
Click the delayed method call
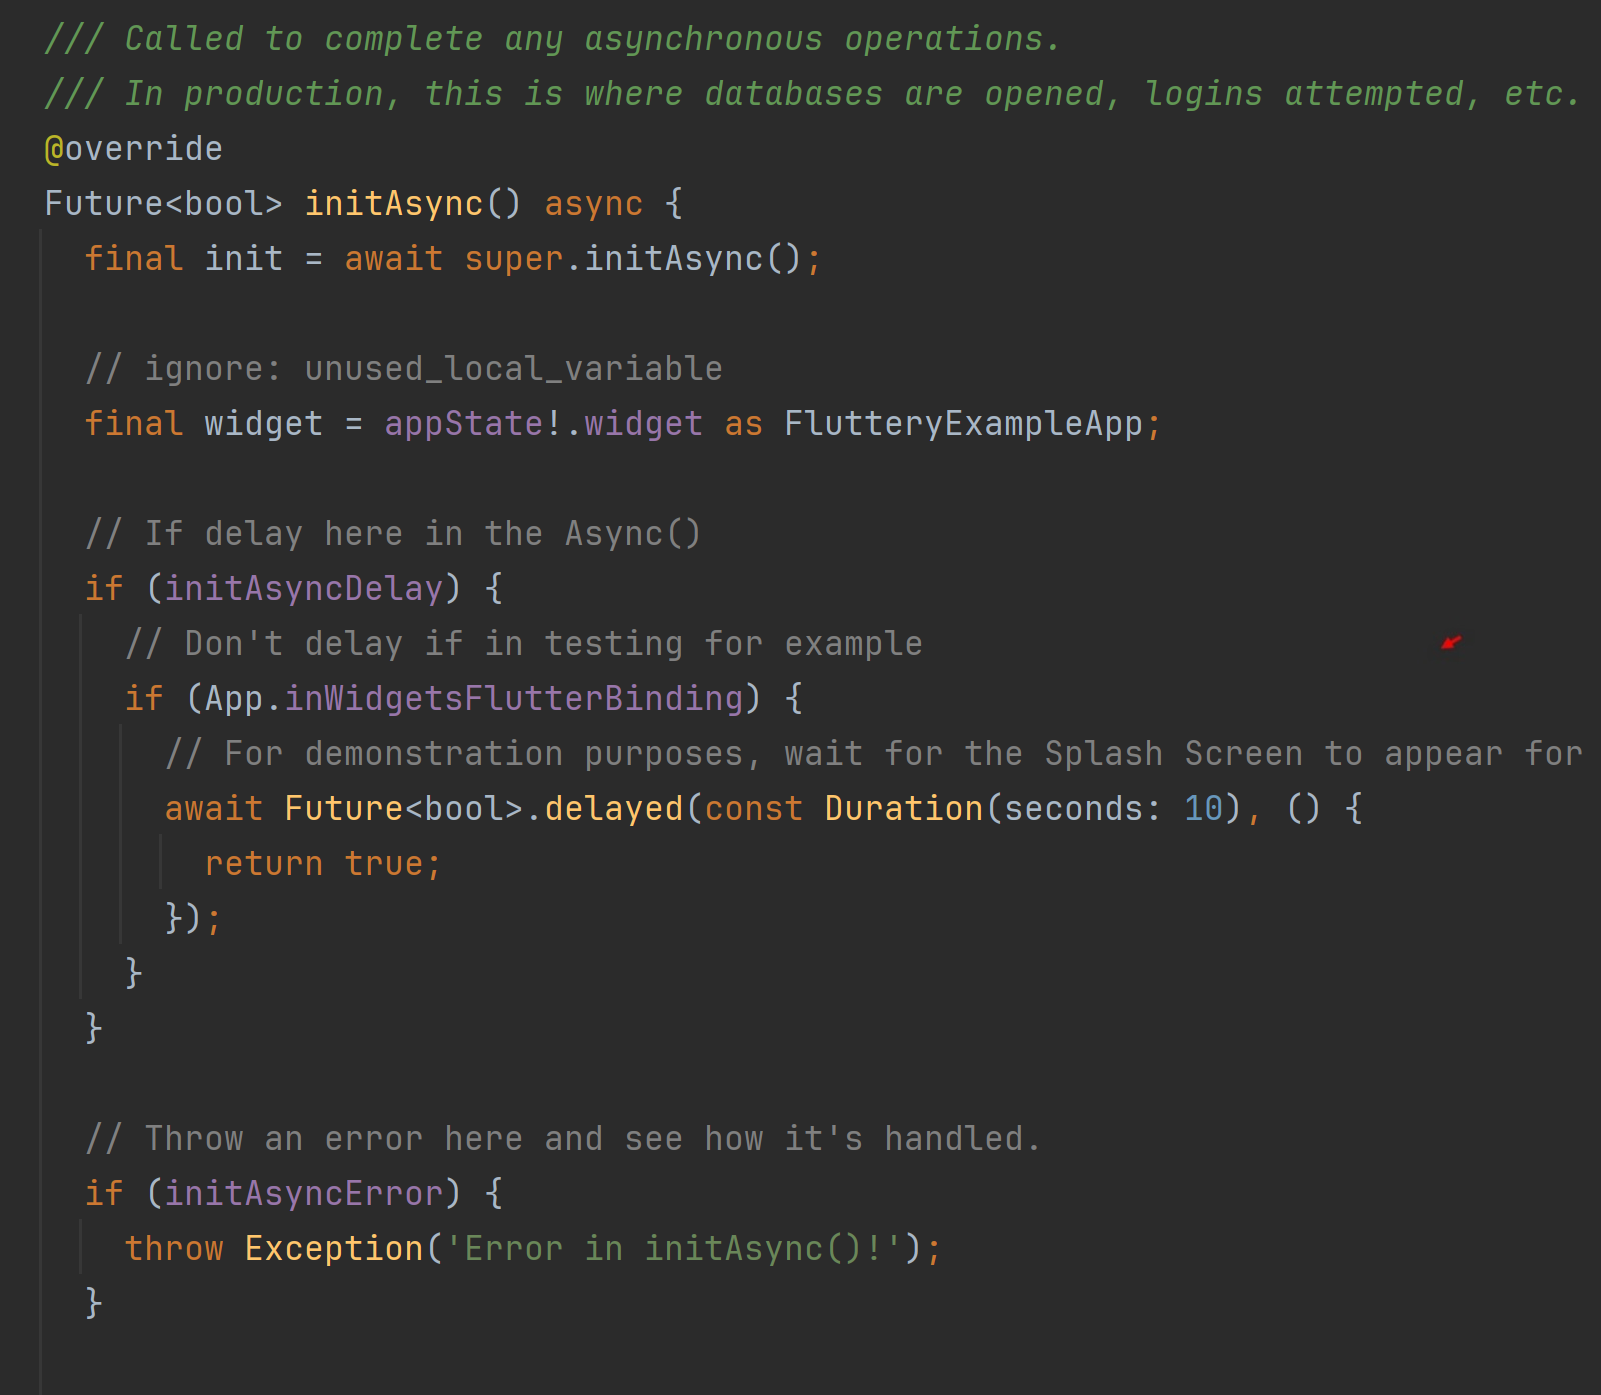(x=613, y=809)
